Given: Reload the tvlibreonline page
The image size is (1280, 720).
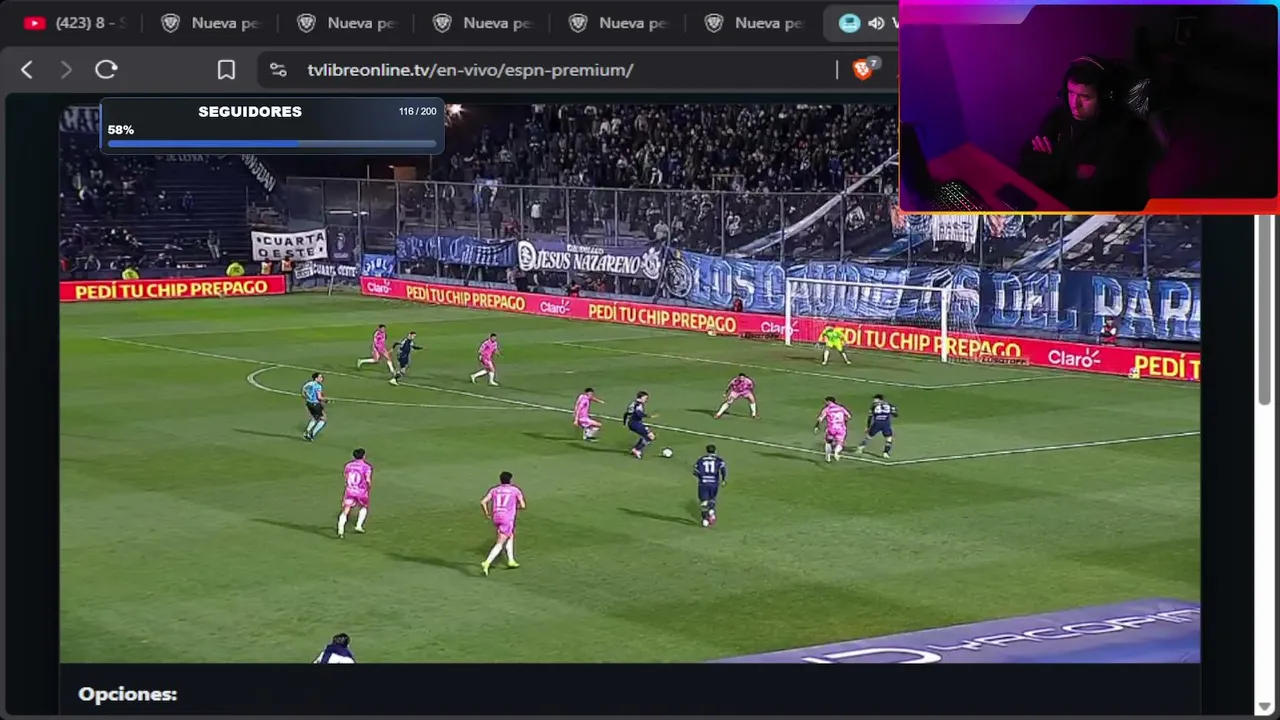Looking at the screenshot, I should 106,70.
